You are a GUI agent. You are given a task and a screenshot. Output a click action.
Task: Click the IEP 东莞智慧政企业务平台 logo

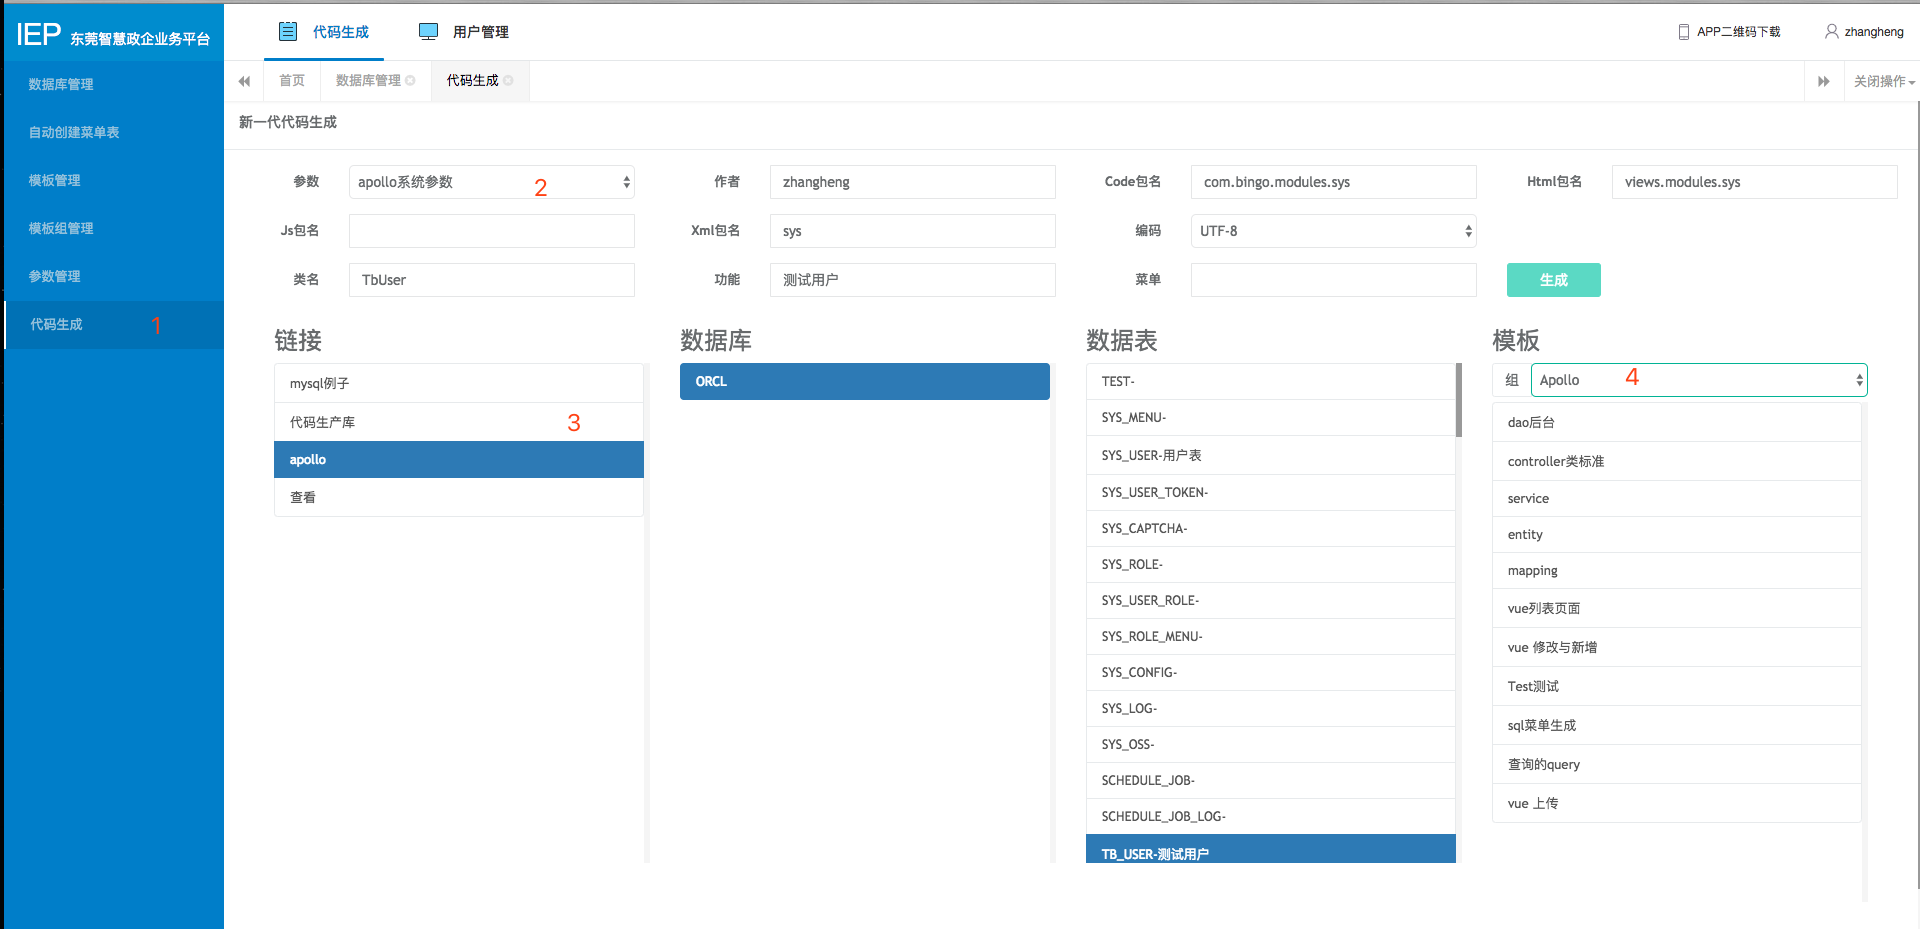(113, 35)
